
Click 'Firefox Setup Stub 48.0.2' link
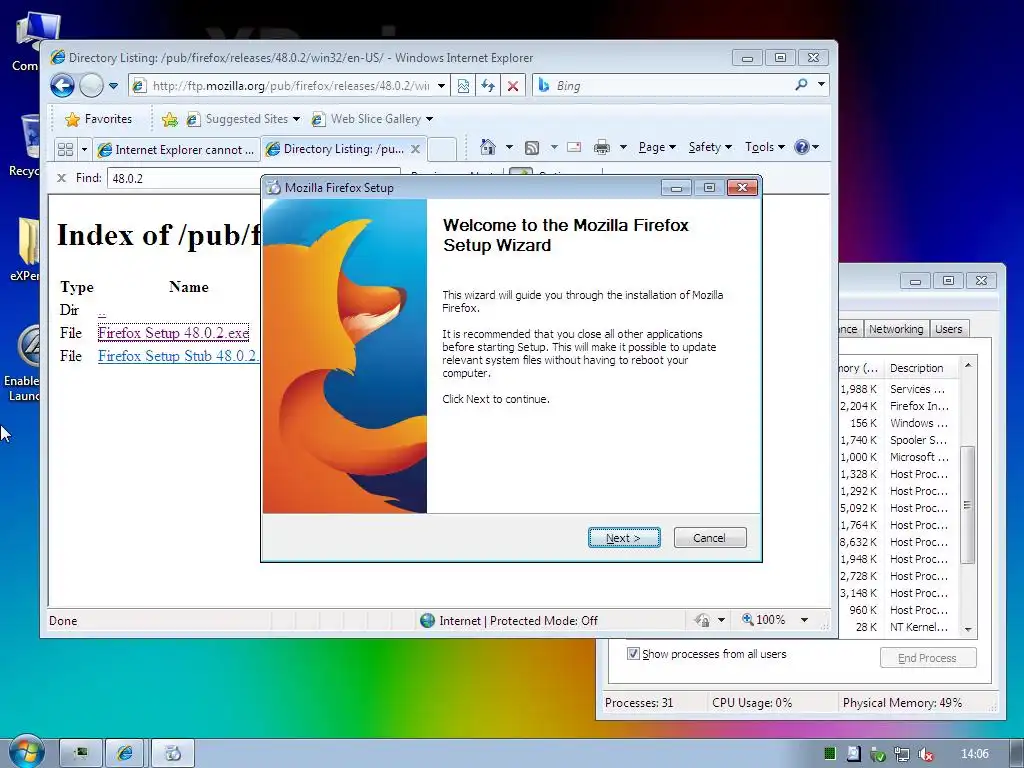click(178, 356)
